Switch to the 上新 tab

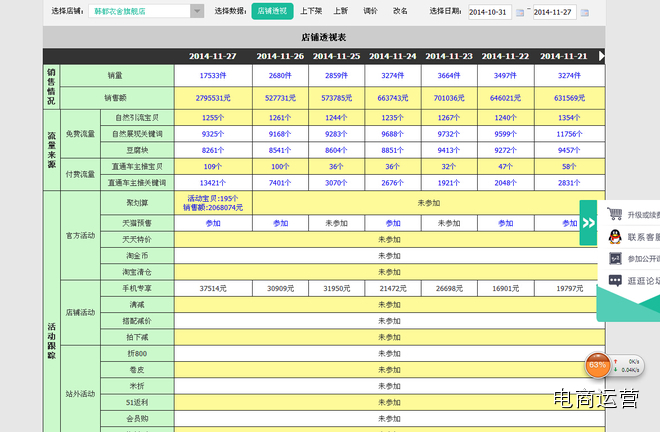(341, 11)
